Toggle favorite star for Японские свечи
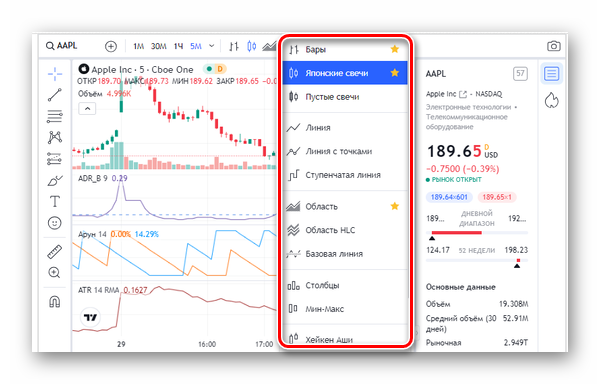 point(395,73)
